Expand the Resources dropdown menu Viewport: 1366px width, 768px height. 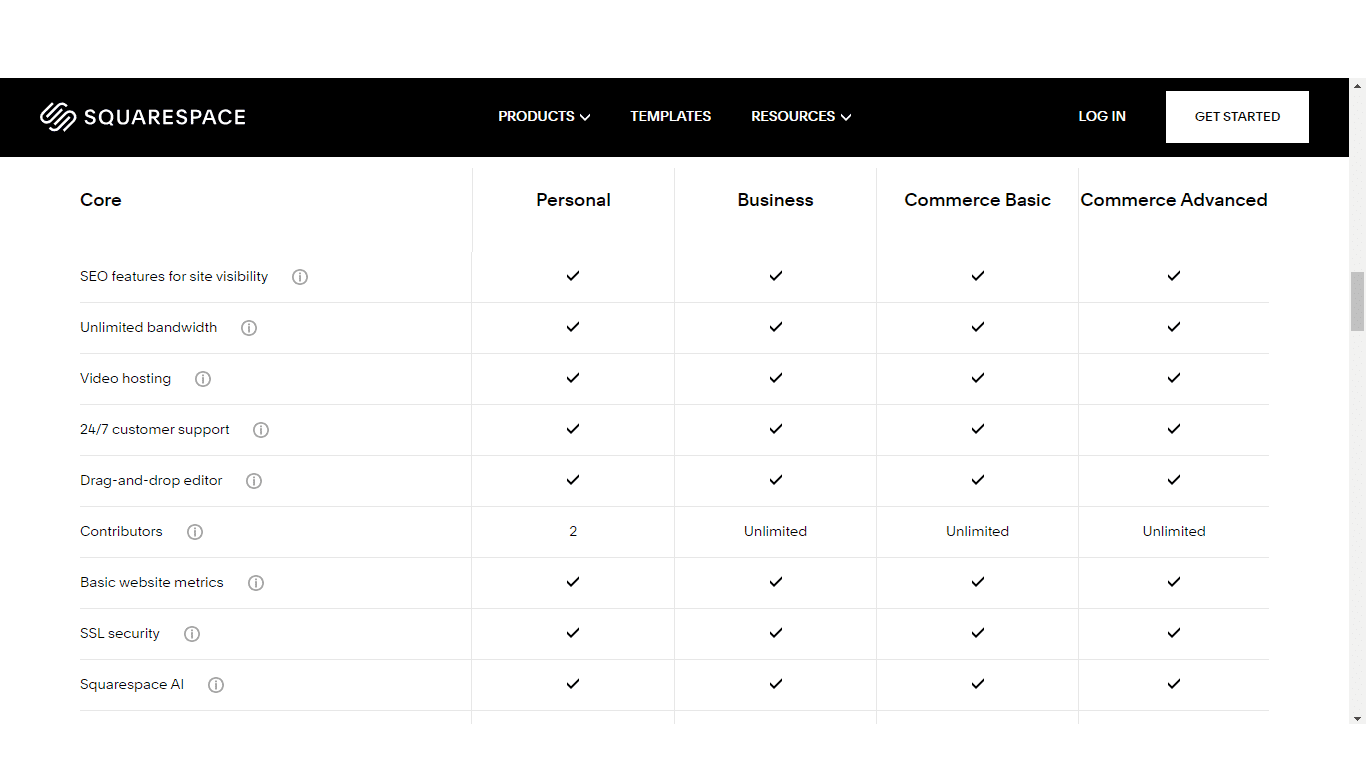pos(801,116)
